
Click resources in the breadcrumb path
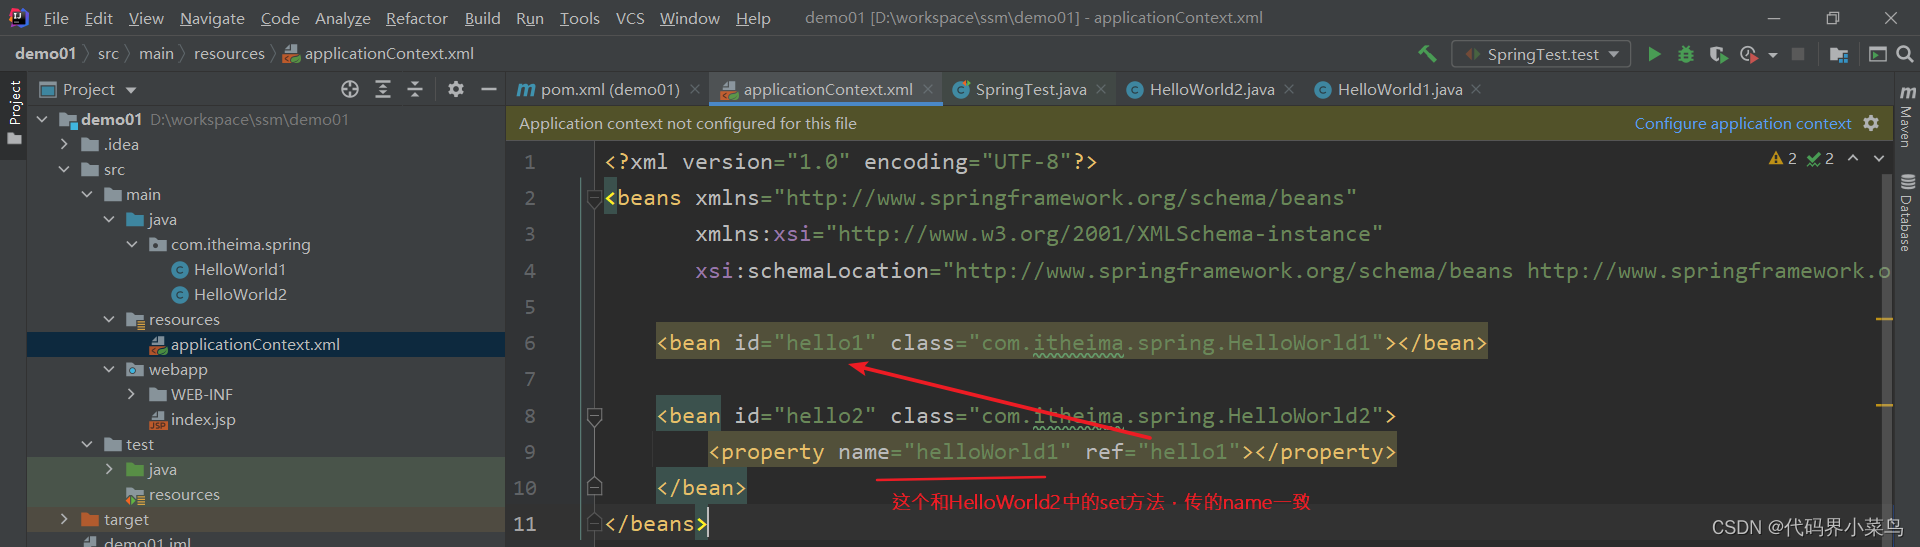pyautogui.click(x=229, y=53)
